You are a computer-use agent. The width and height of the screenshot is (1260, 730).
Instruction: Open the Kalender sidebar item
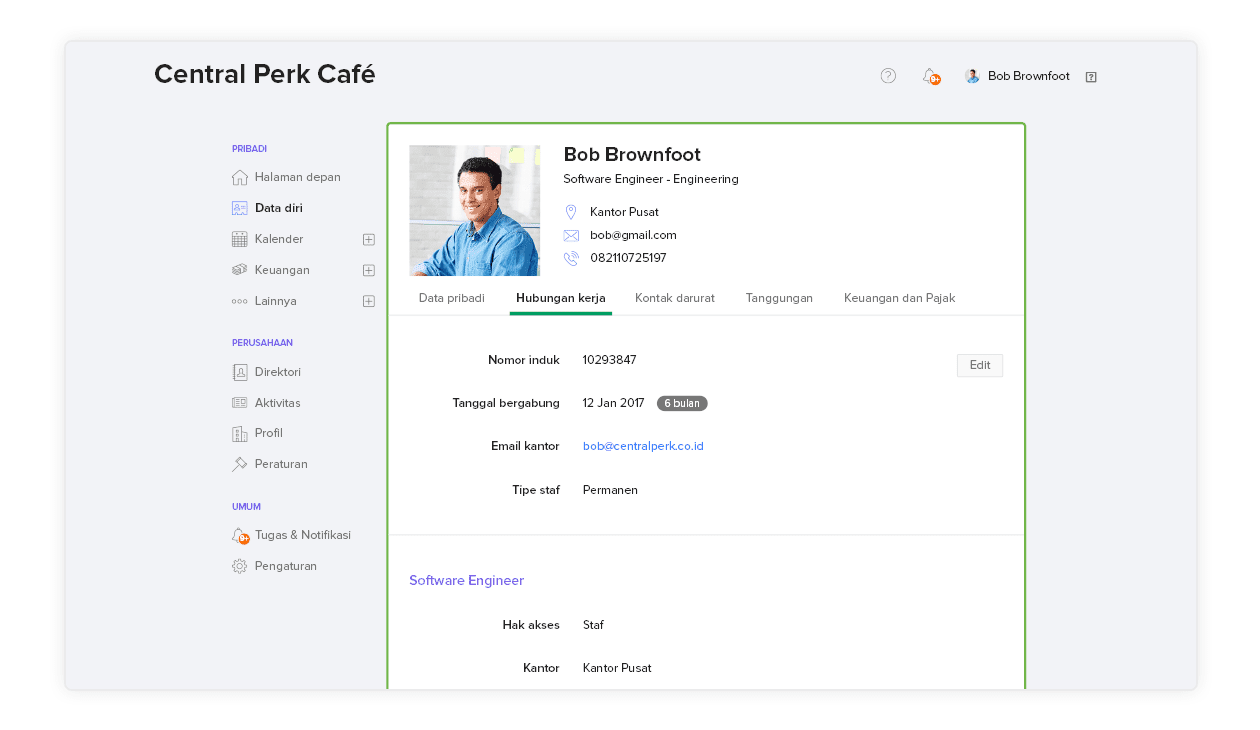coord(279,239)
